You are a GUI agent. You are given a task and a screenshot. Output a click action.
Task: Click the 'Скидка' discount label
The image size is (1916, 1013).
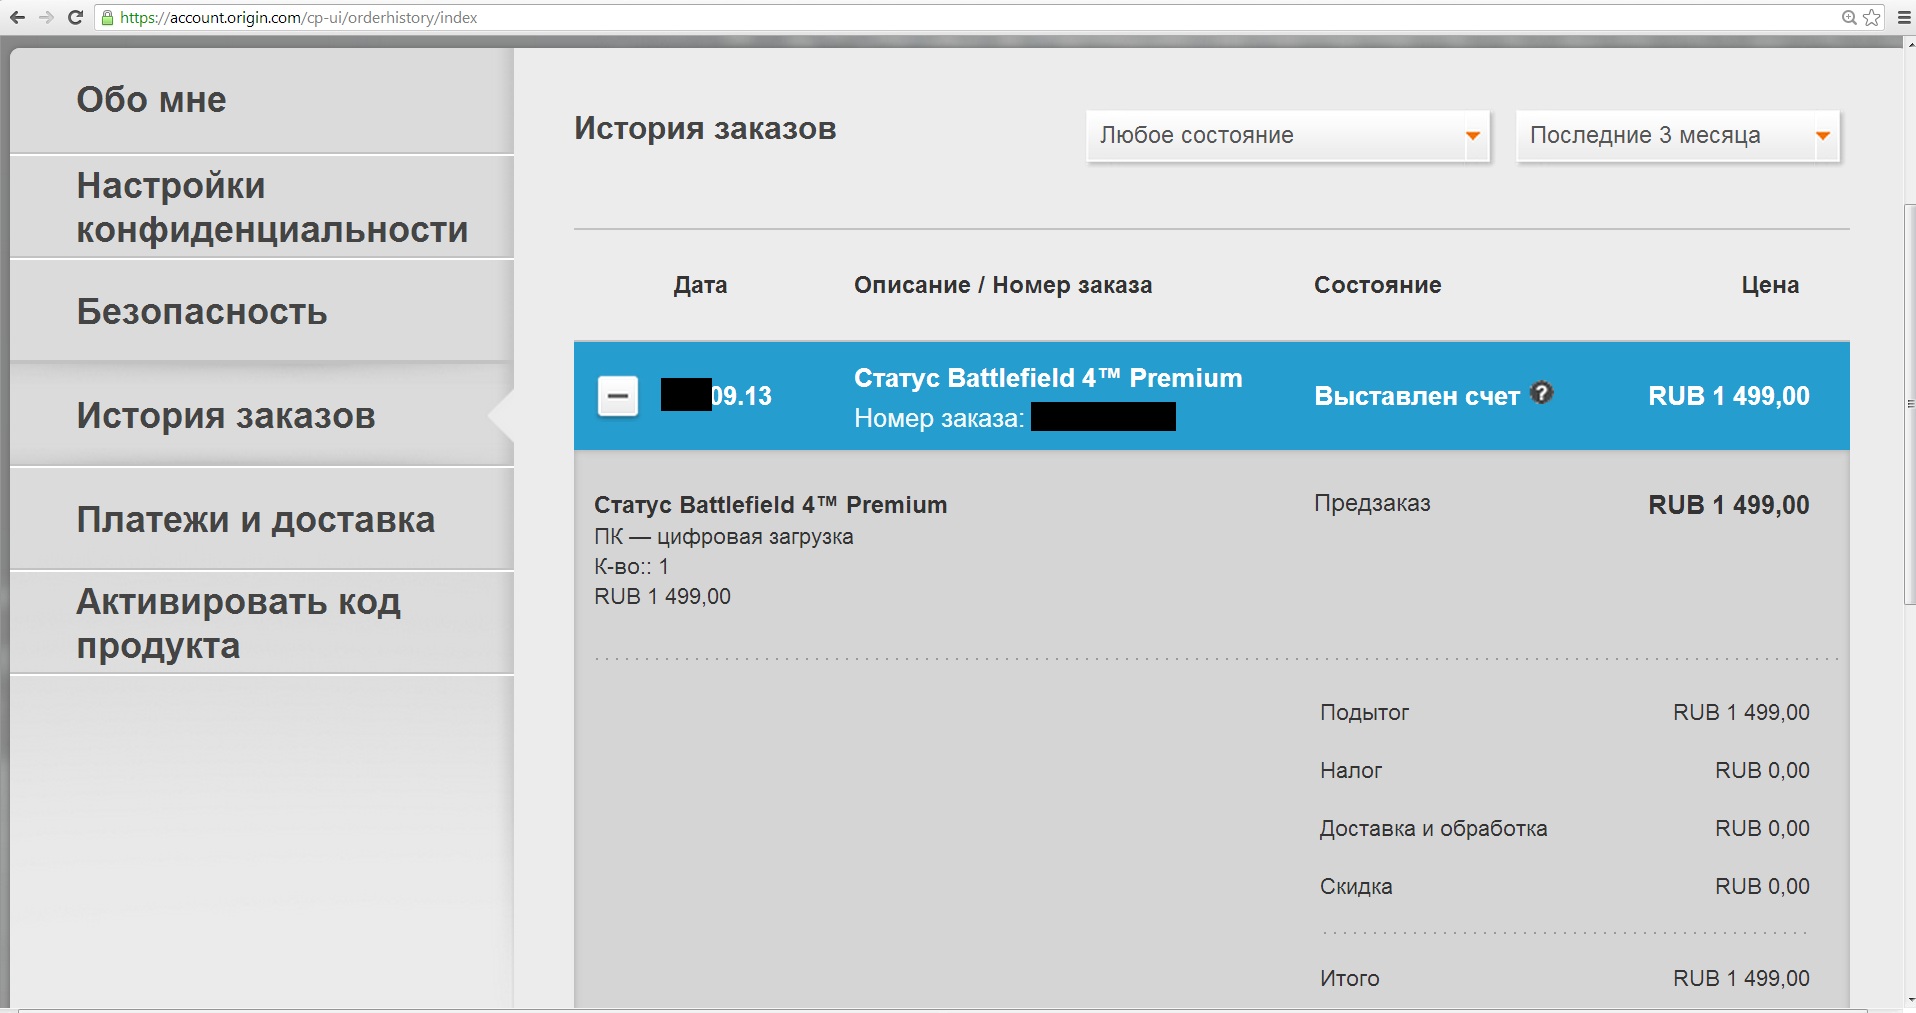point(1356,887)
